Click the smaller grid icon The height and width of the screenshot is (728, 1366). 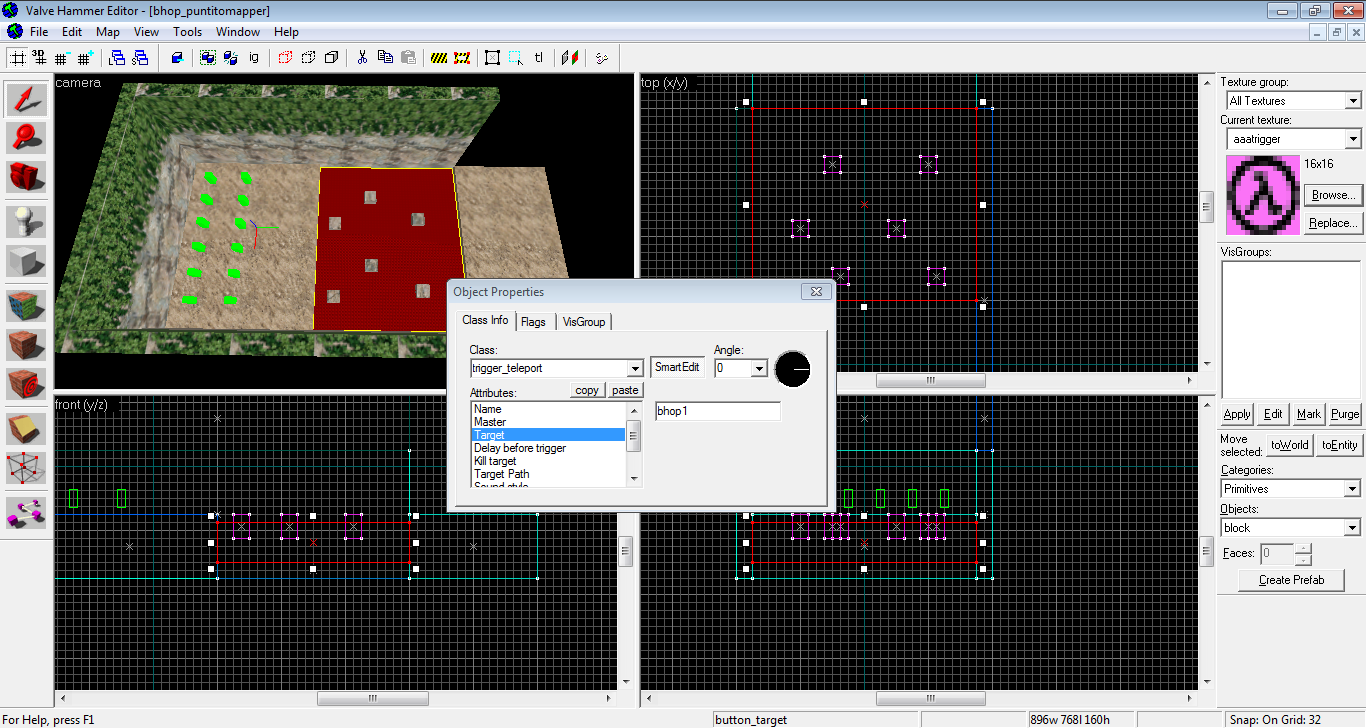62,58
